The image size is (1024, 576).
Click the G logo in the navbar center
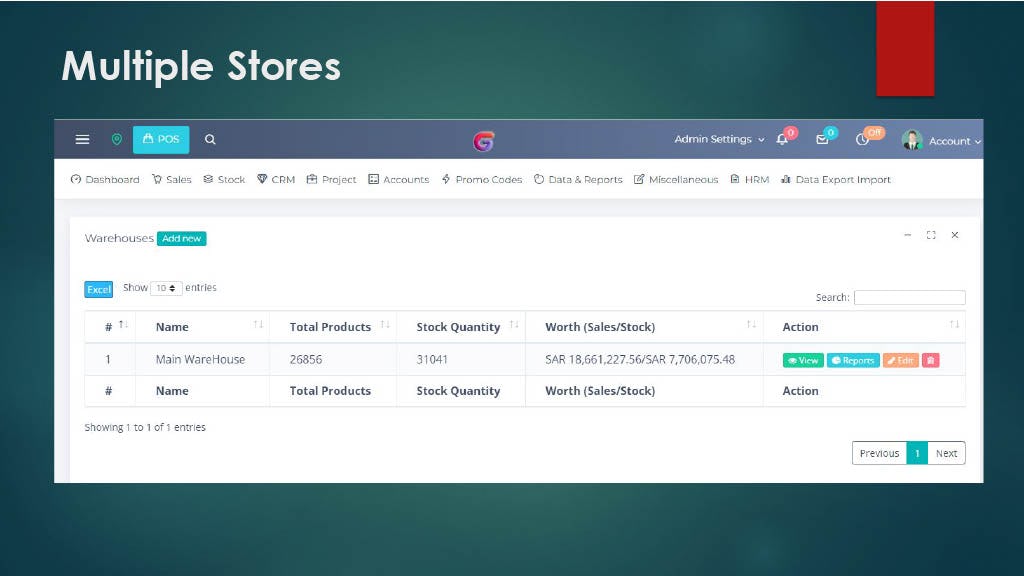click(483, 141)
